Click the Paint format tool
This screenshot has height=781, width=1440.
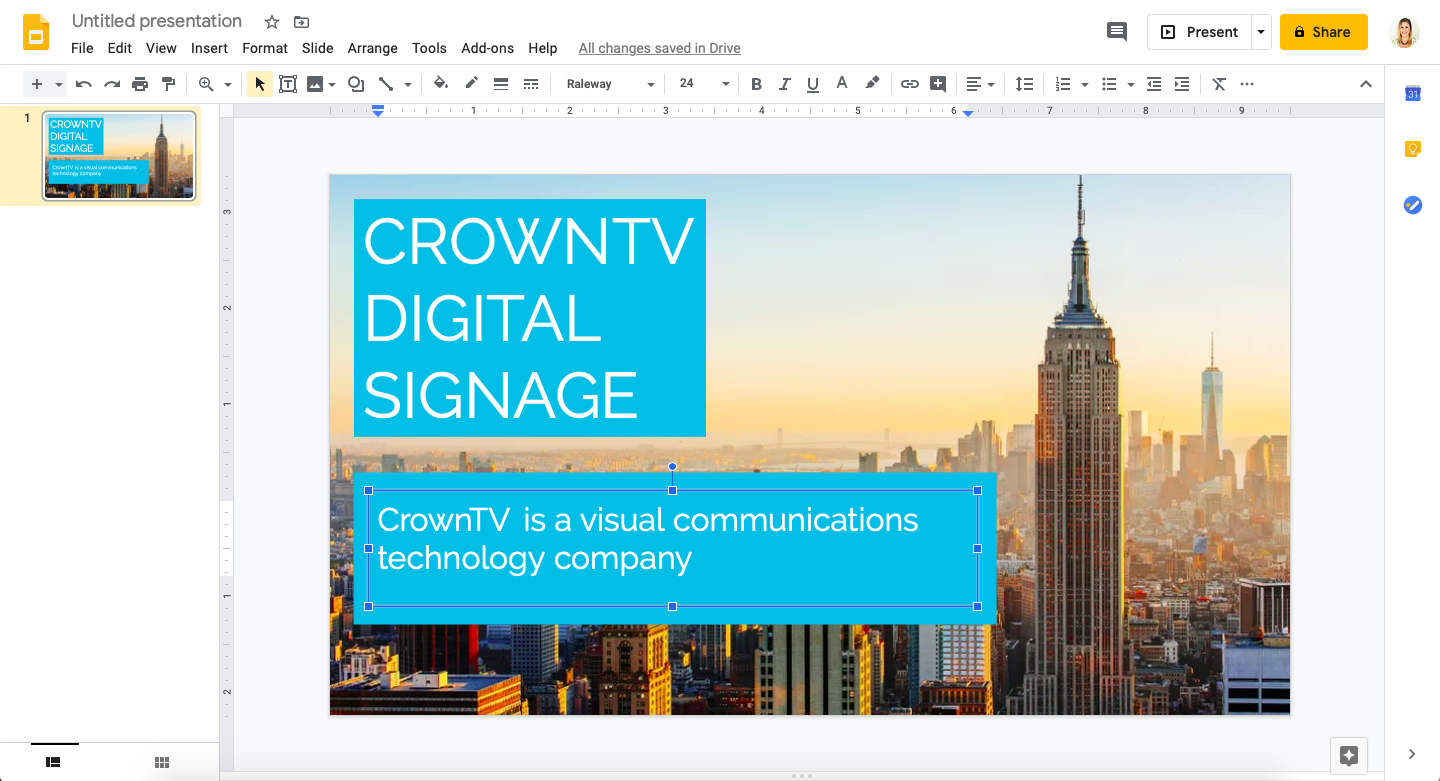tap(168, 84)
